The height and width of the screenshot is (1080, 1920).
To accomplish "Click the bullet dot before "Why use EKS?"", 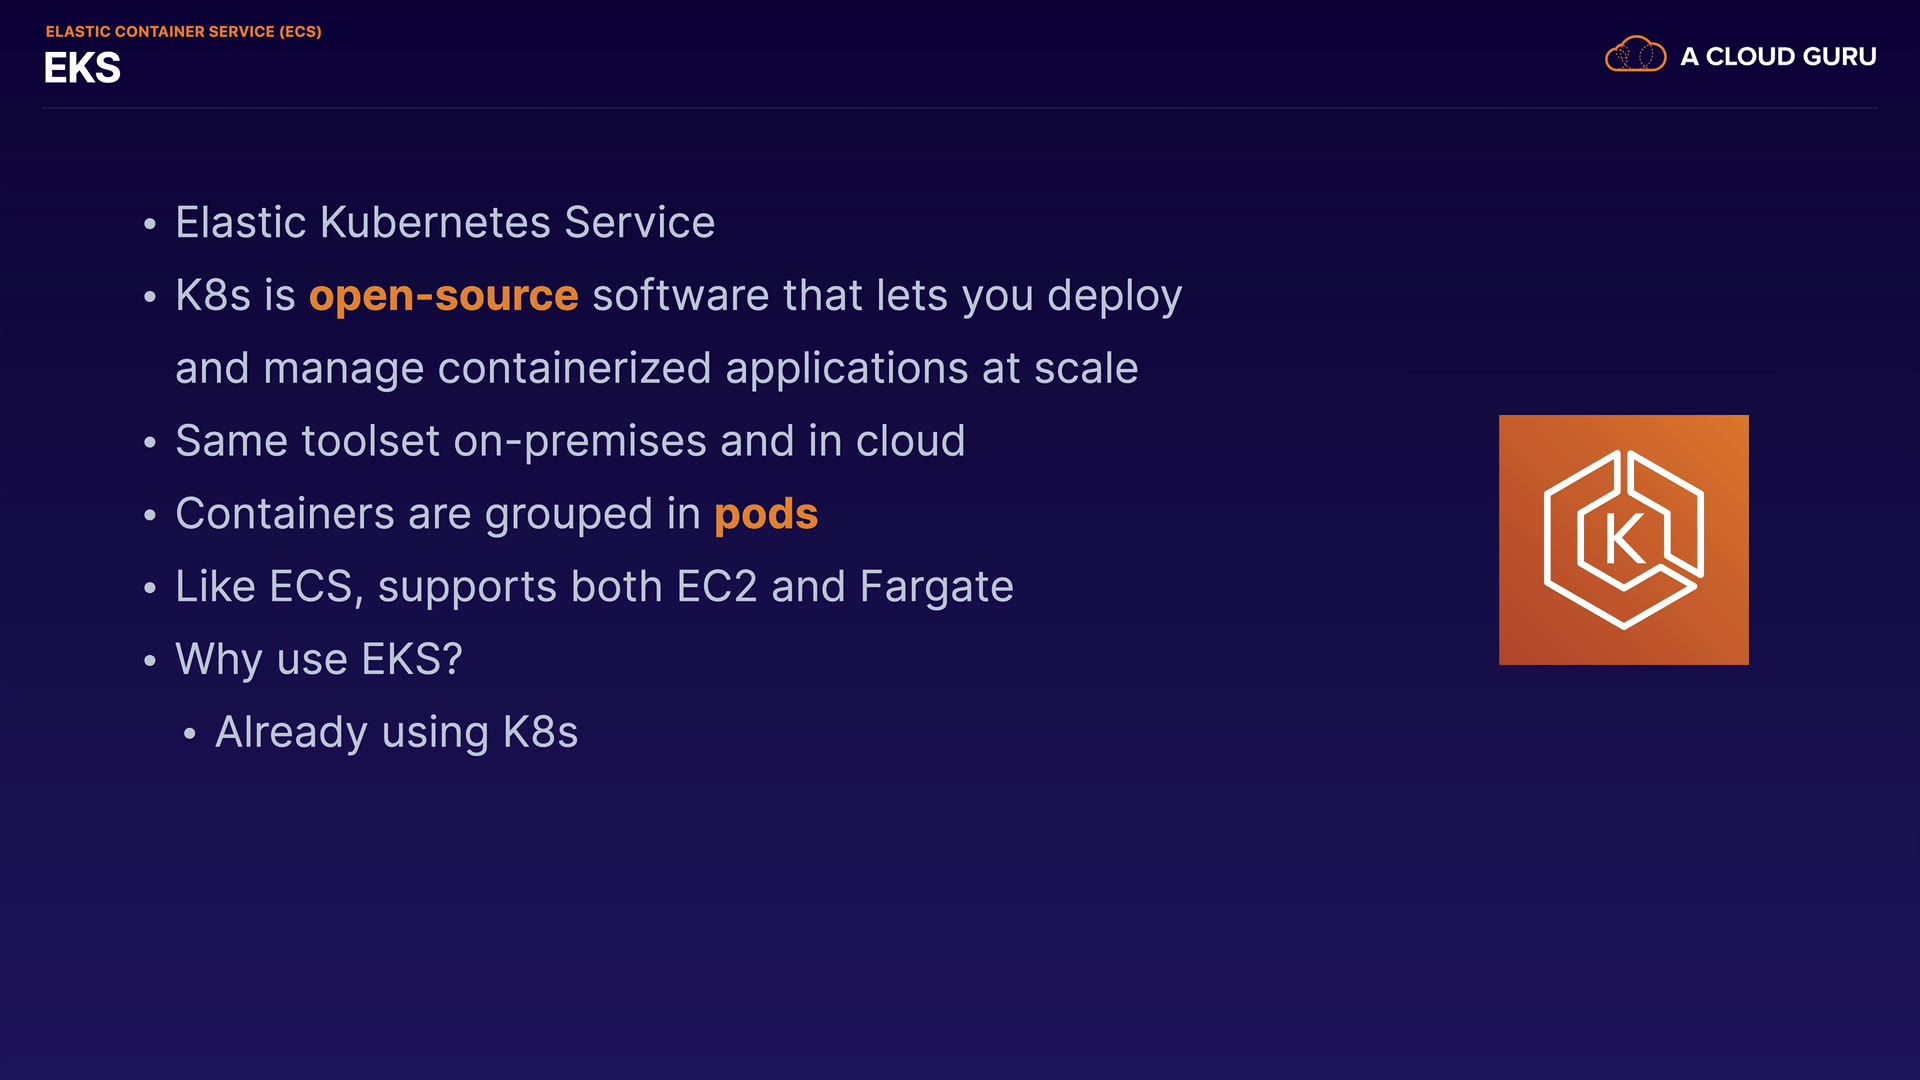I will 150,661.
